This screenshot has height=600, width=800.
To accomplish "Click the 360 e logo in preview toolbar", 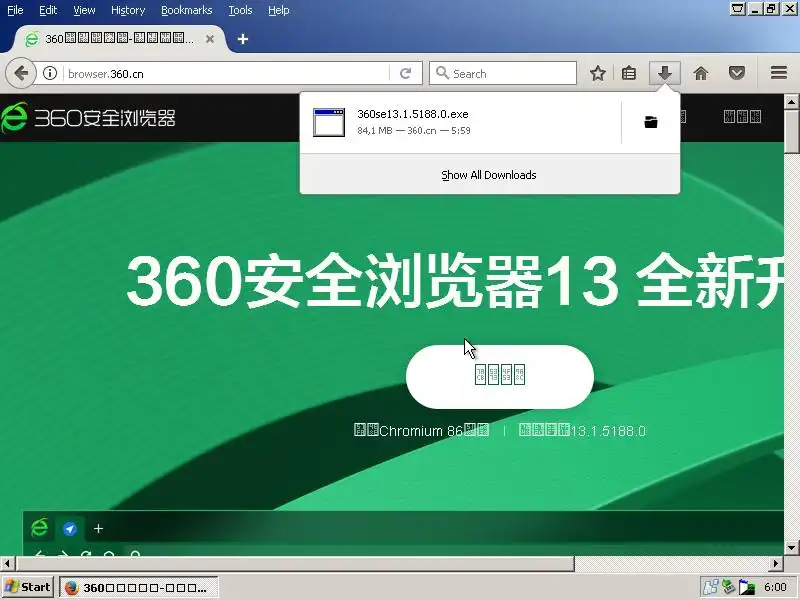I will point(39,528).
